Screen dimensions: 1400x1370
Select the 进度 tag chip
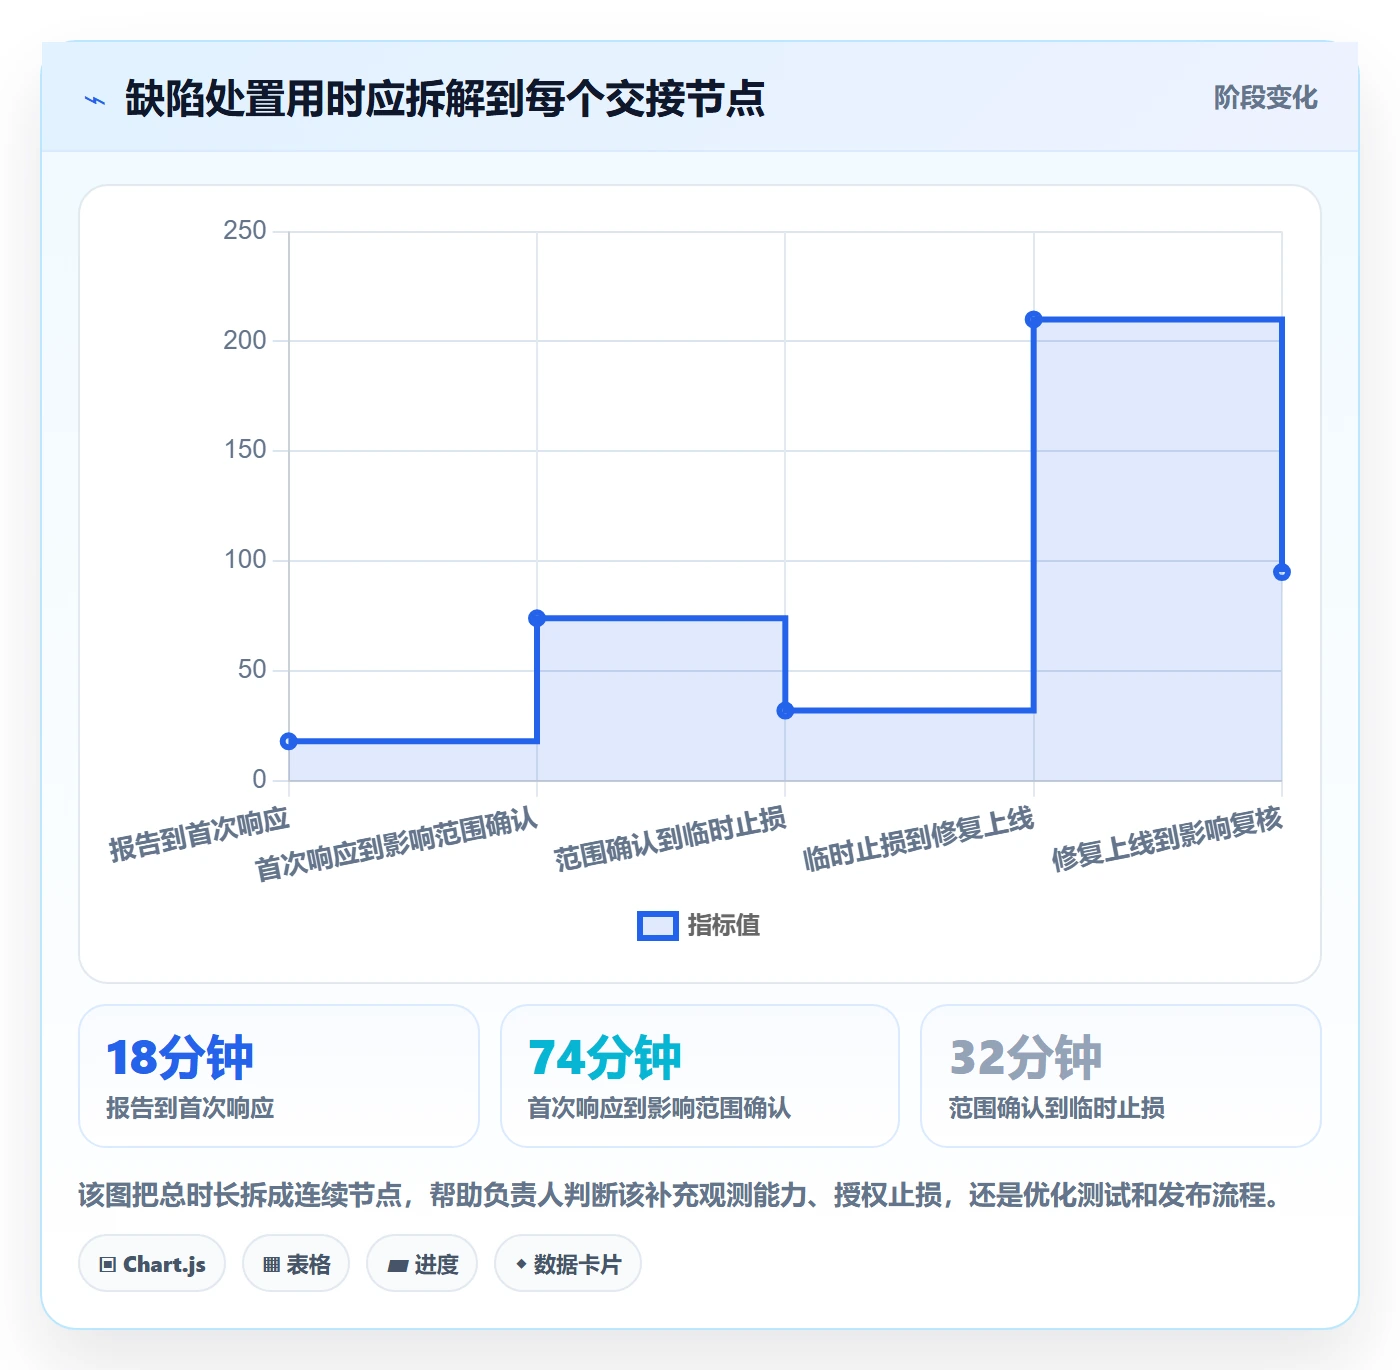(x=422, y=1264)
